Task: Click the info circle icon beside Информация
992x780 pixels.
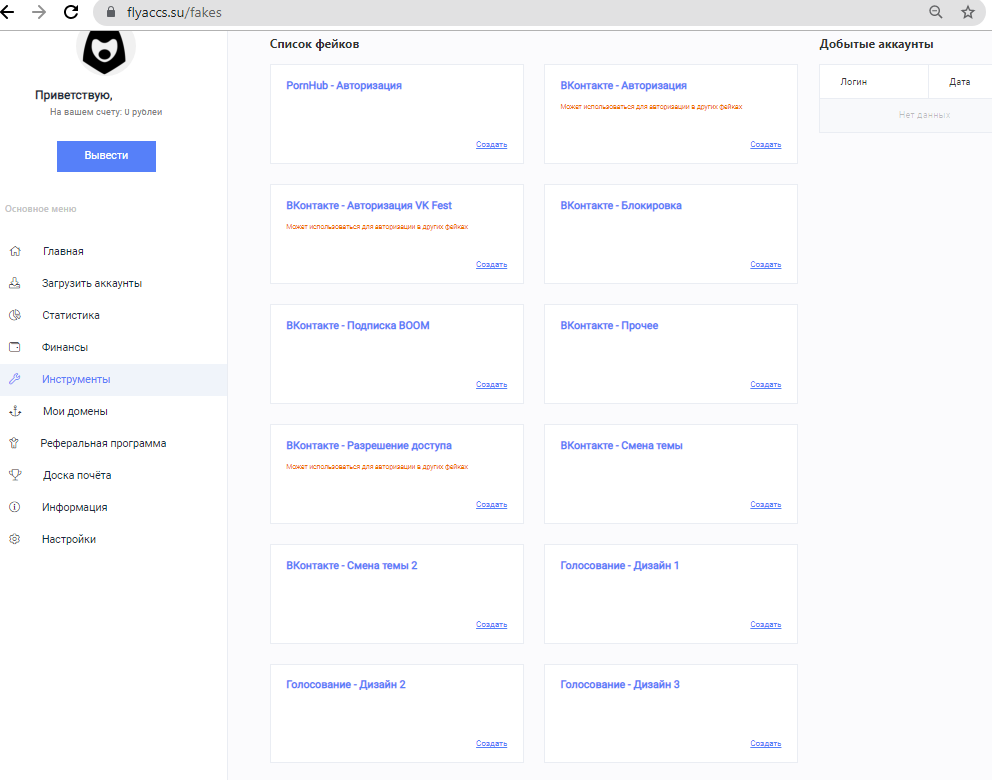Action: (x=15, y=507)
